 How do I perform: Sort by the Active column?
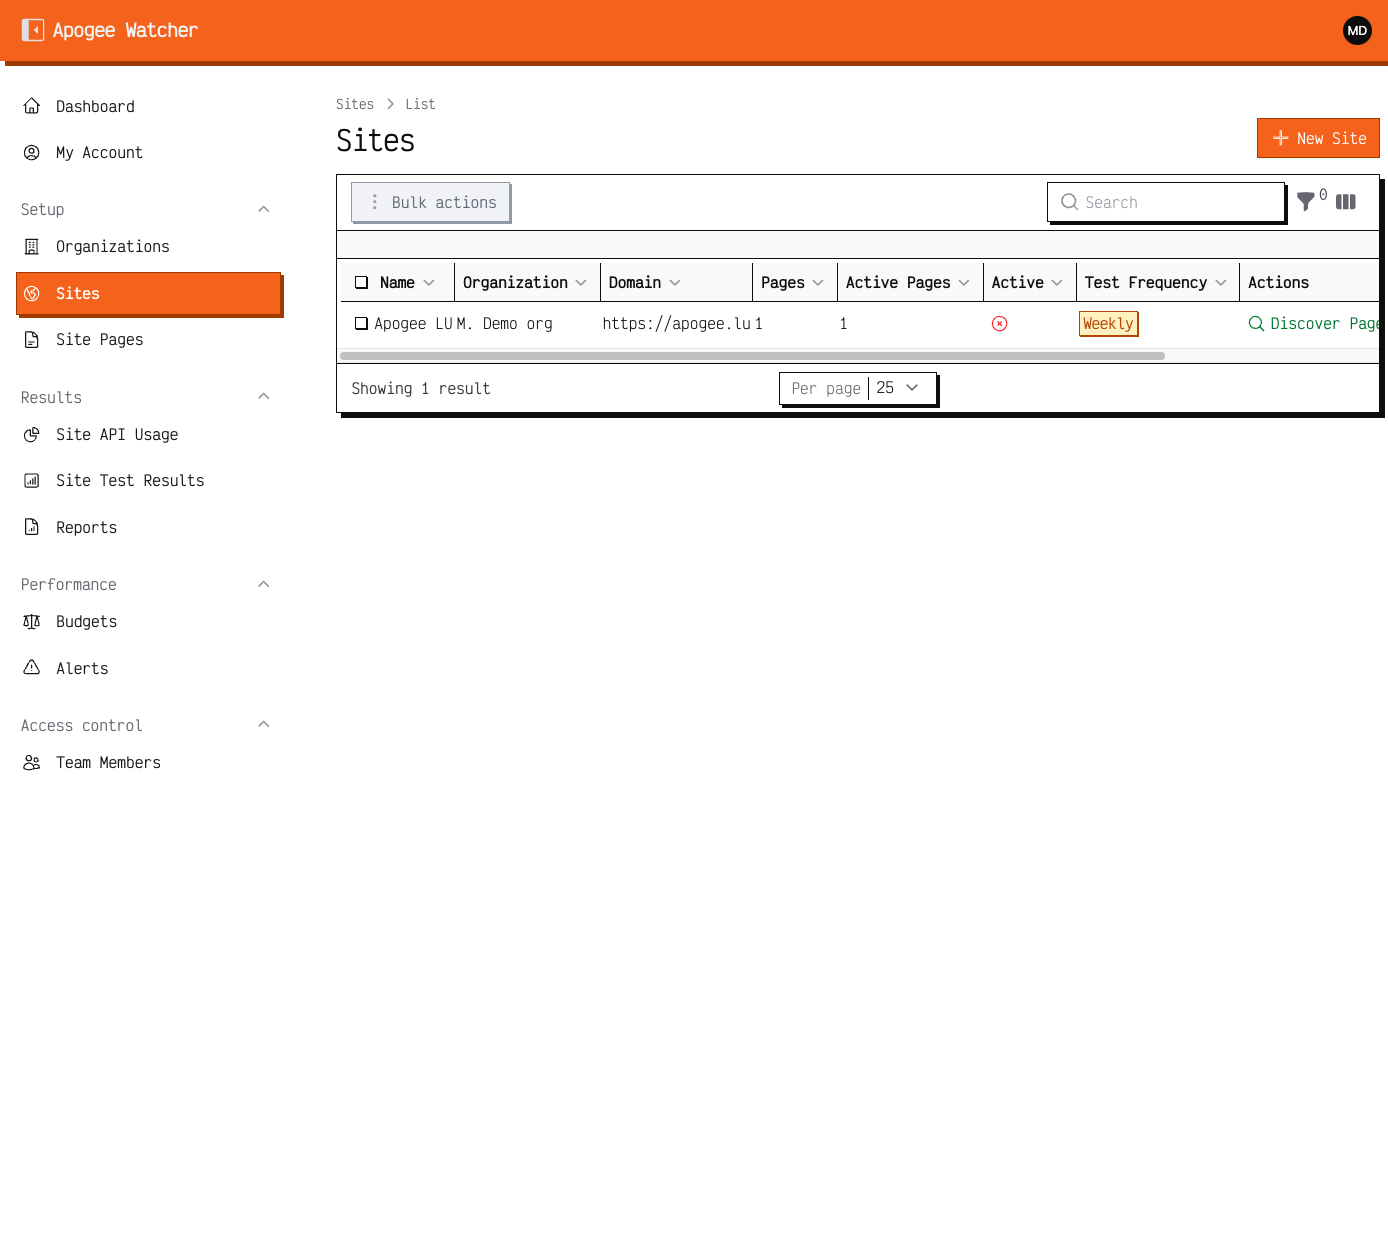coord(1027,283)
